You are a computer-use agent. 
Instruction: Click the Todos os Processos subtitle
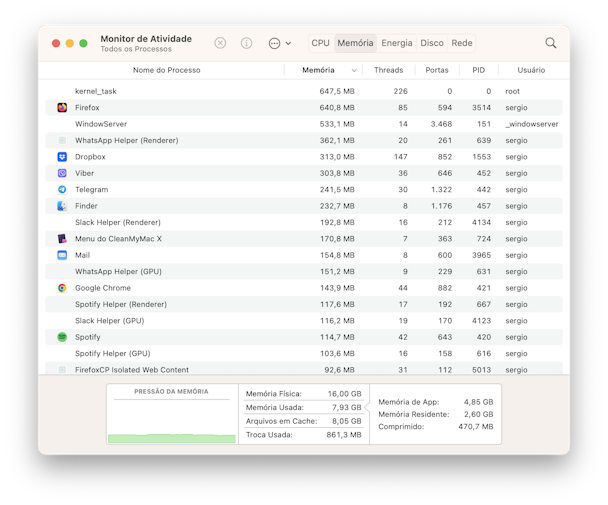(136, 49)
